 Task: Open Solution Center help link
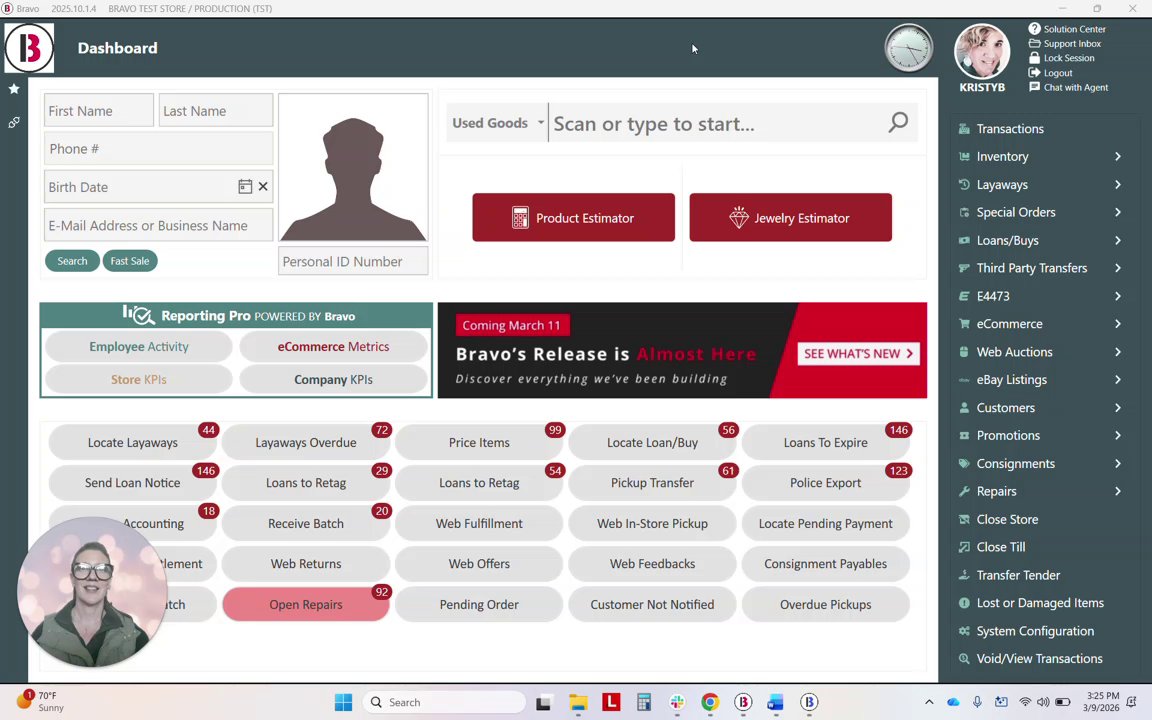tap(1067, 29)
